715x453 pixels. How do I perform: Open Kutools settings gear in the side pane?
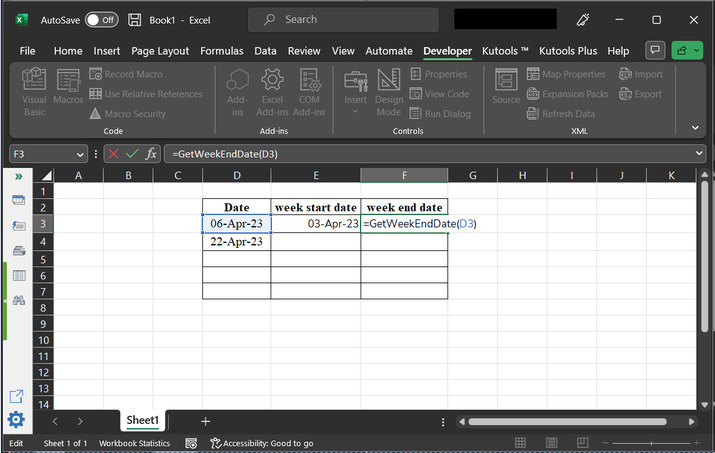pos(16,420)
